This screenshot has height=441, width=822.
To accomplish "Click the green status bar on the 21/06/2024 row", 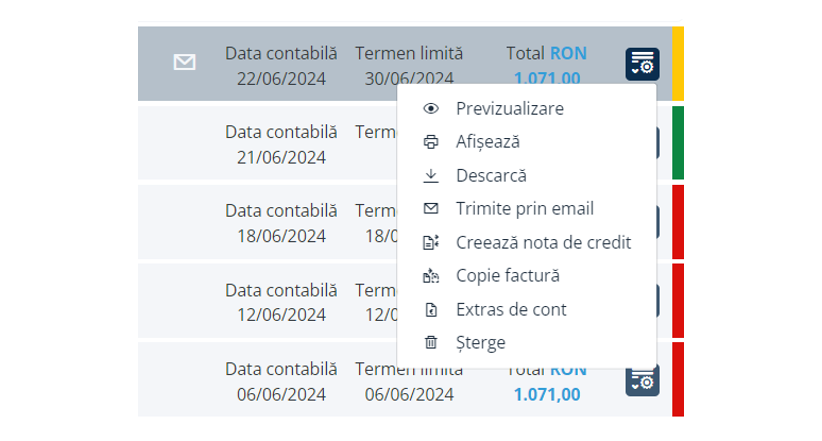I will pos(677,143).
